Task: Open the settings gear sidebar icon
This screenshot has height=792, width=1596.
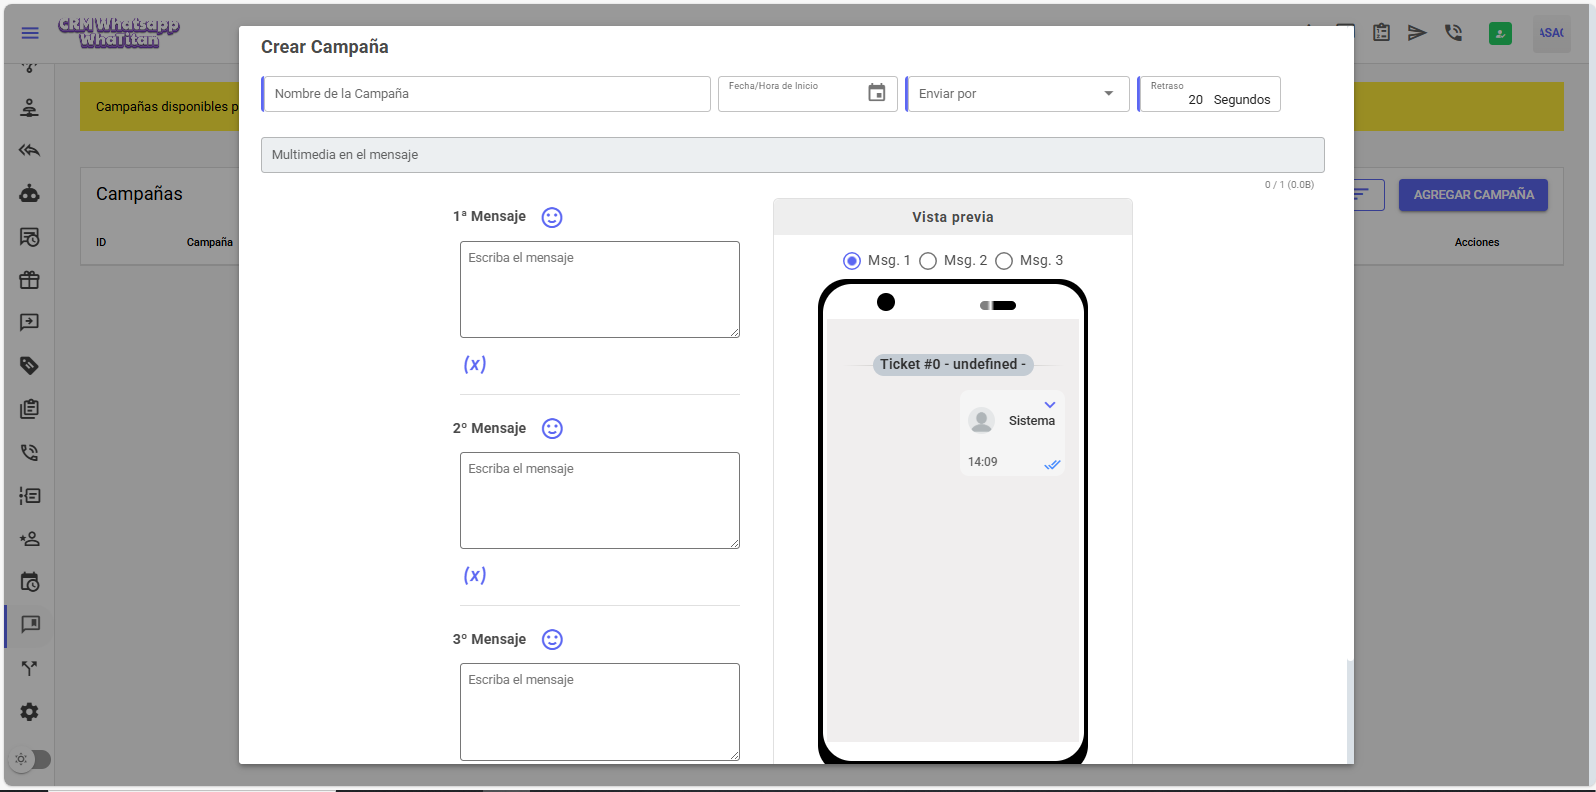Action: 30,712
